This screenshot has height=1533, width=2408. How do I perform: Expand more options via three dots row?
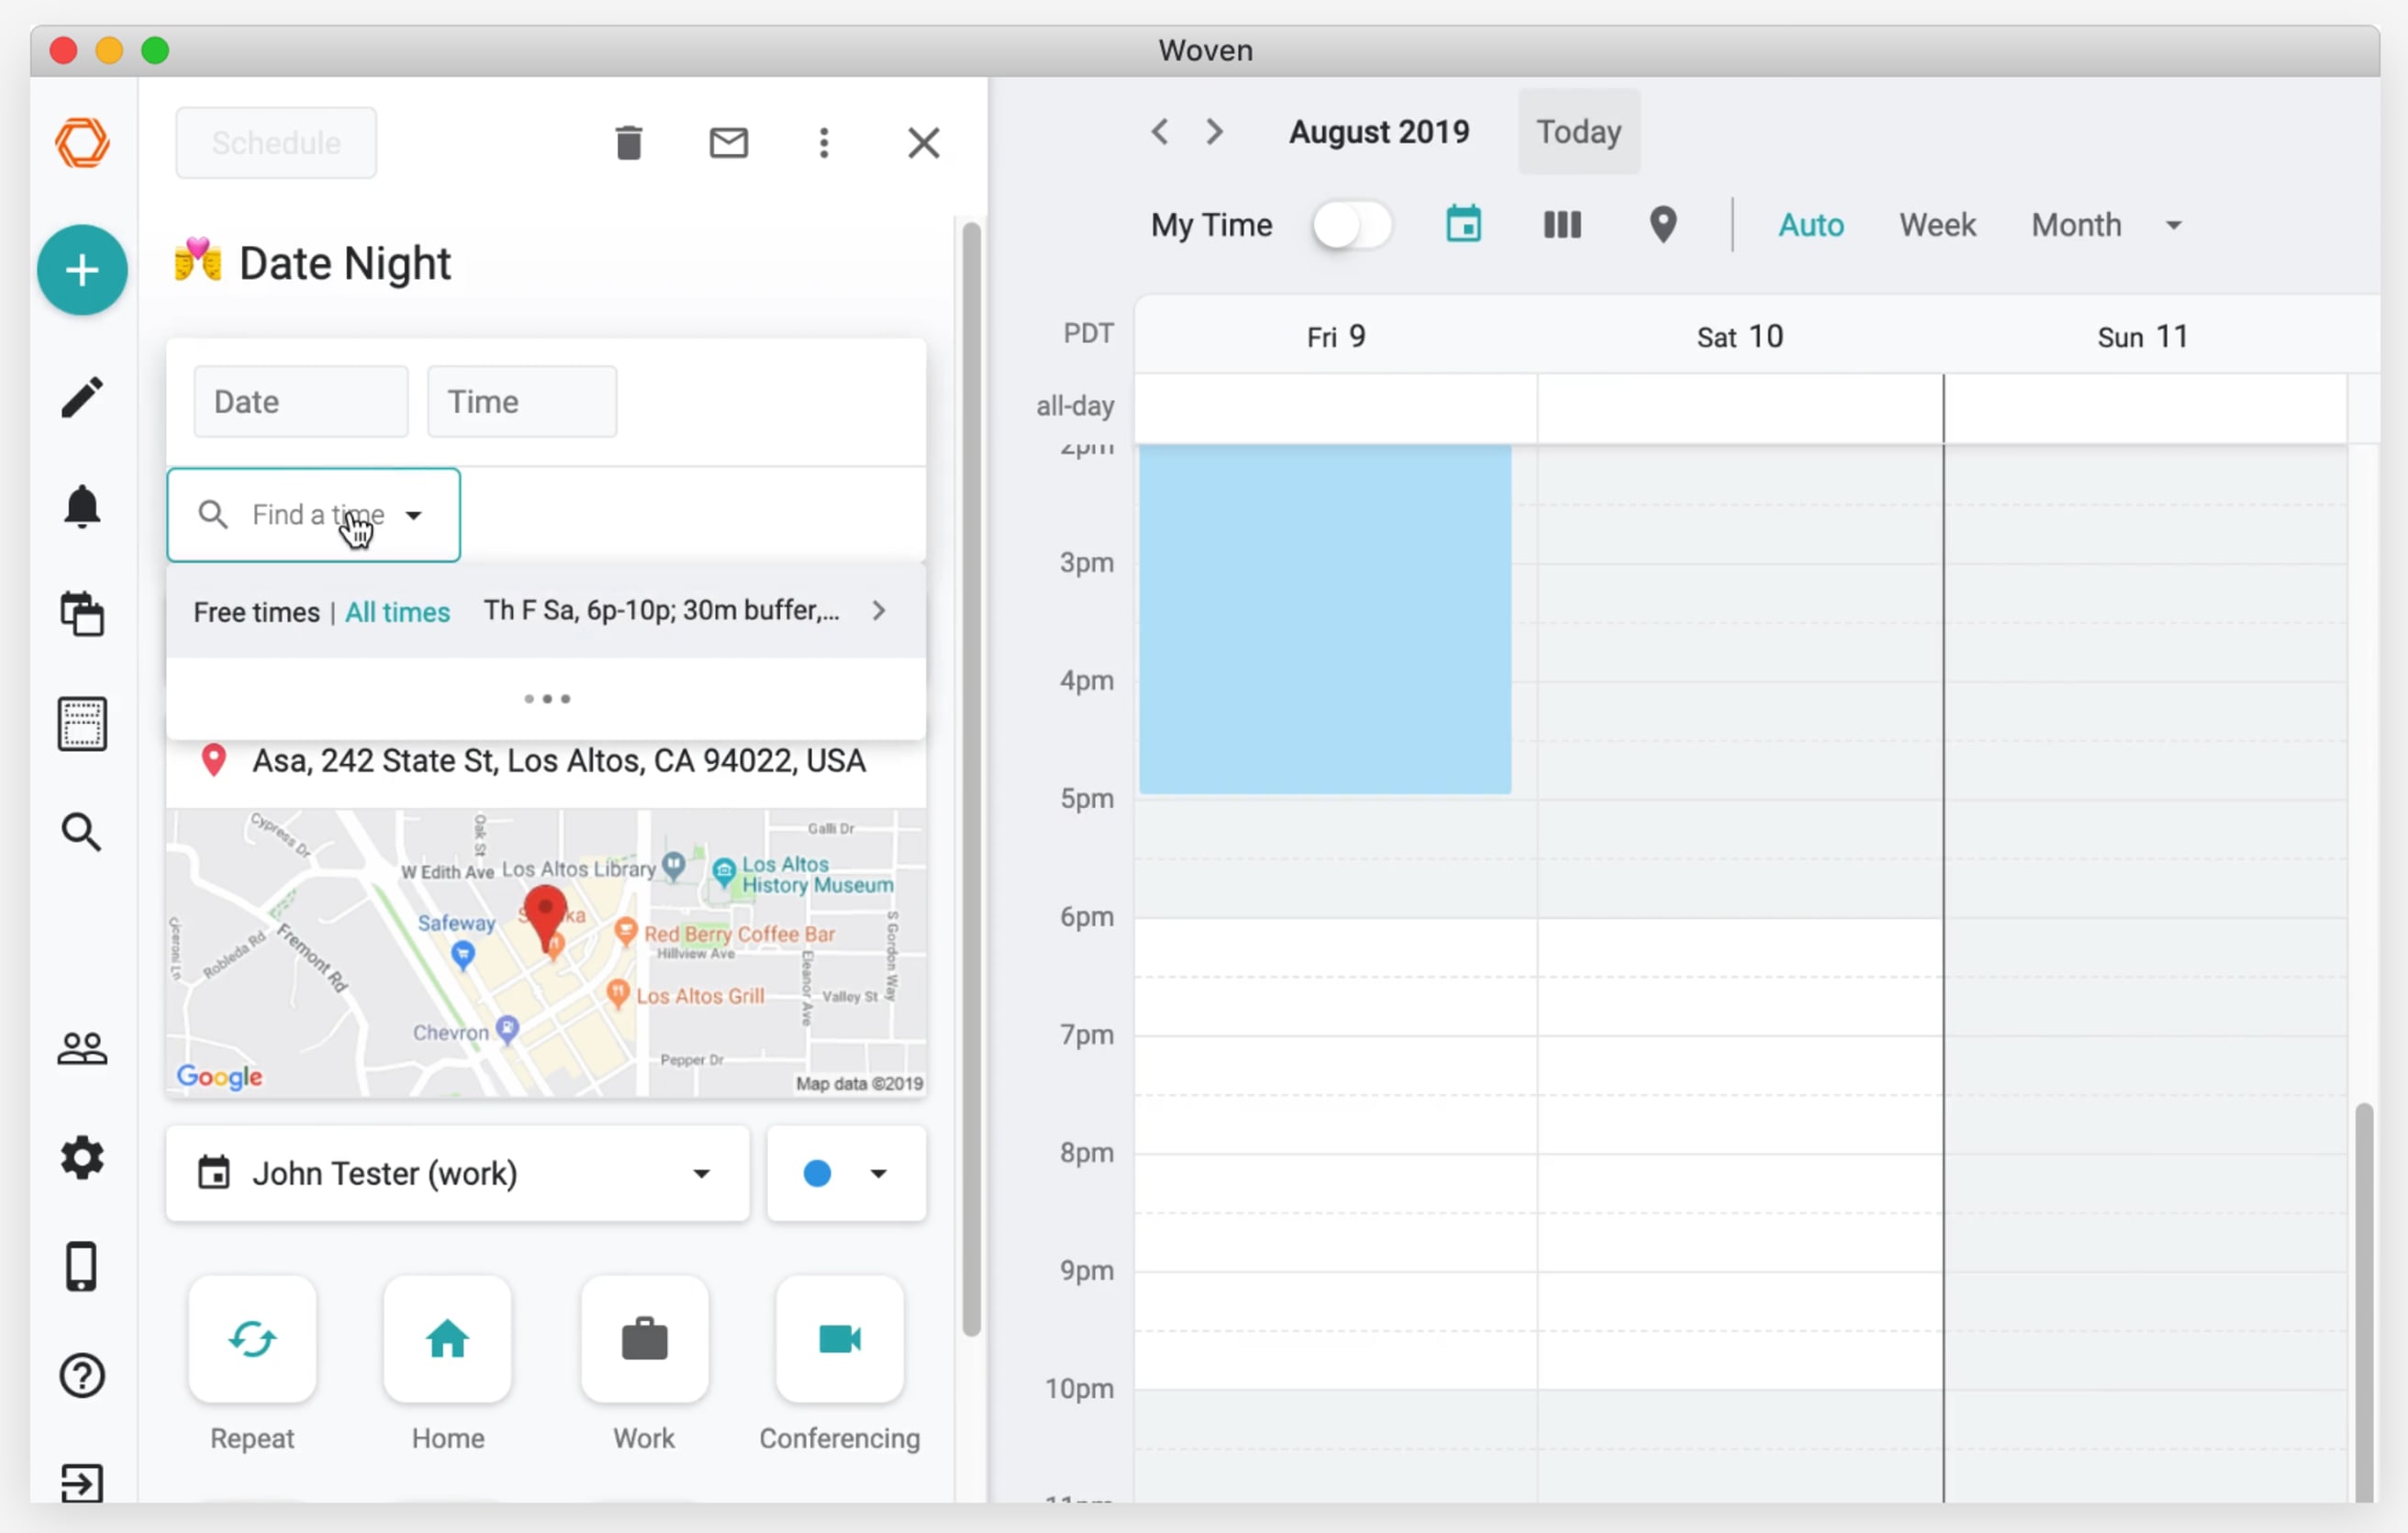547,699
